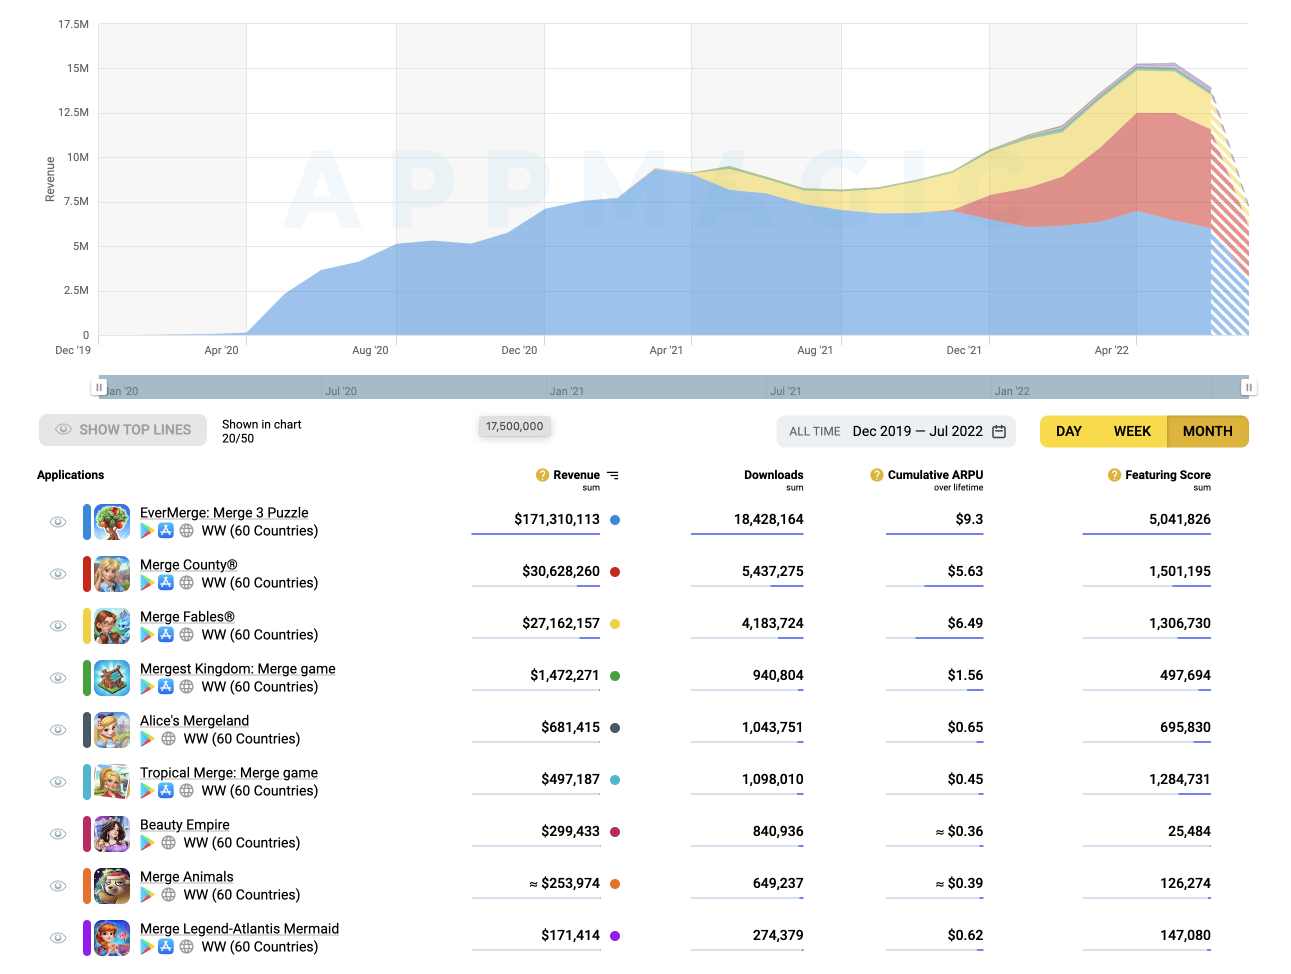
Task: Click the Cumulative ARPU help icon
Action: (877, 475)
